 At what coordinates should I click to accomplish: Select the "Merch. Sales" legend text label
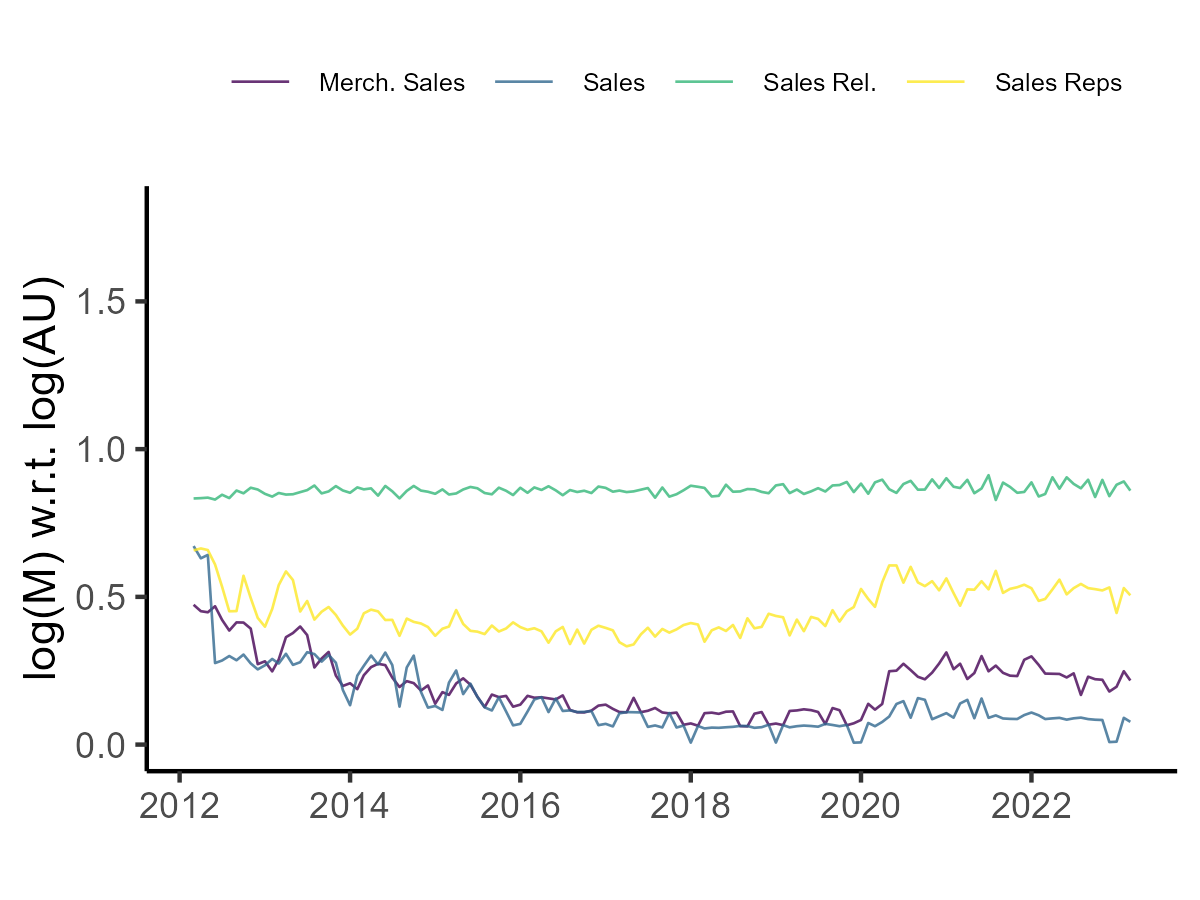[x=391, y=83]
